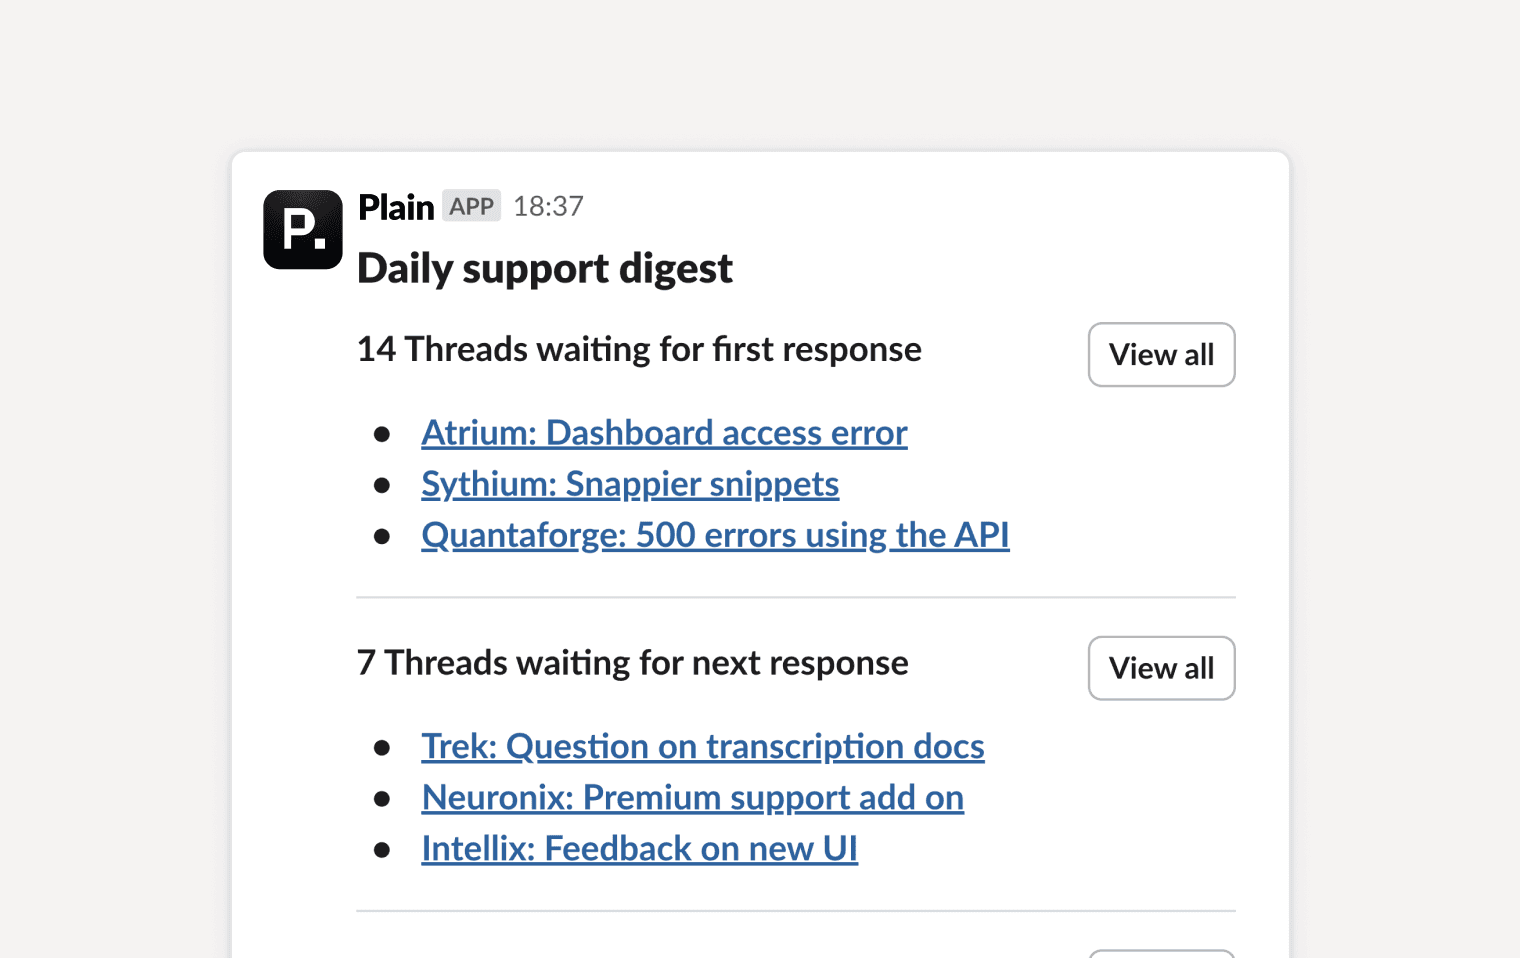Click the bullet beside Trek thread
1520x958 pixels.
point(383,747)
